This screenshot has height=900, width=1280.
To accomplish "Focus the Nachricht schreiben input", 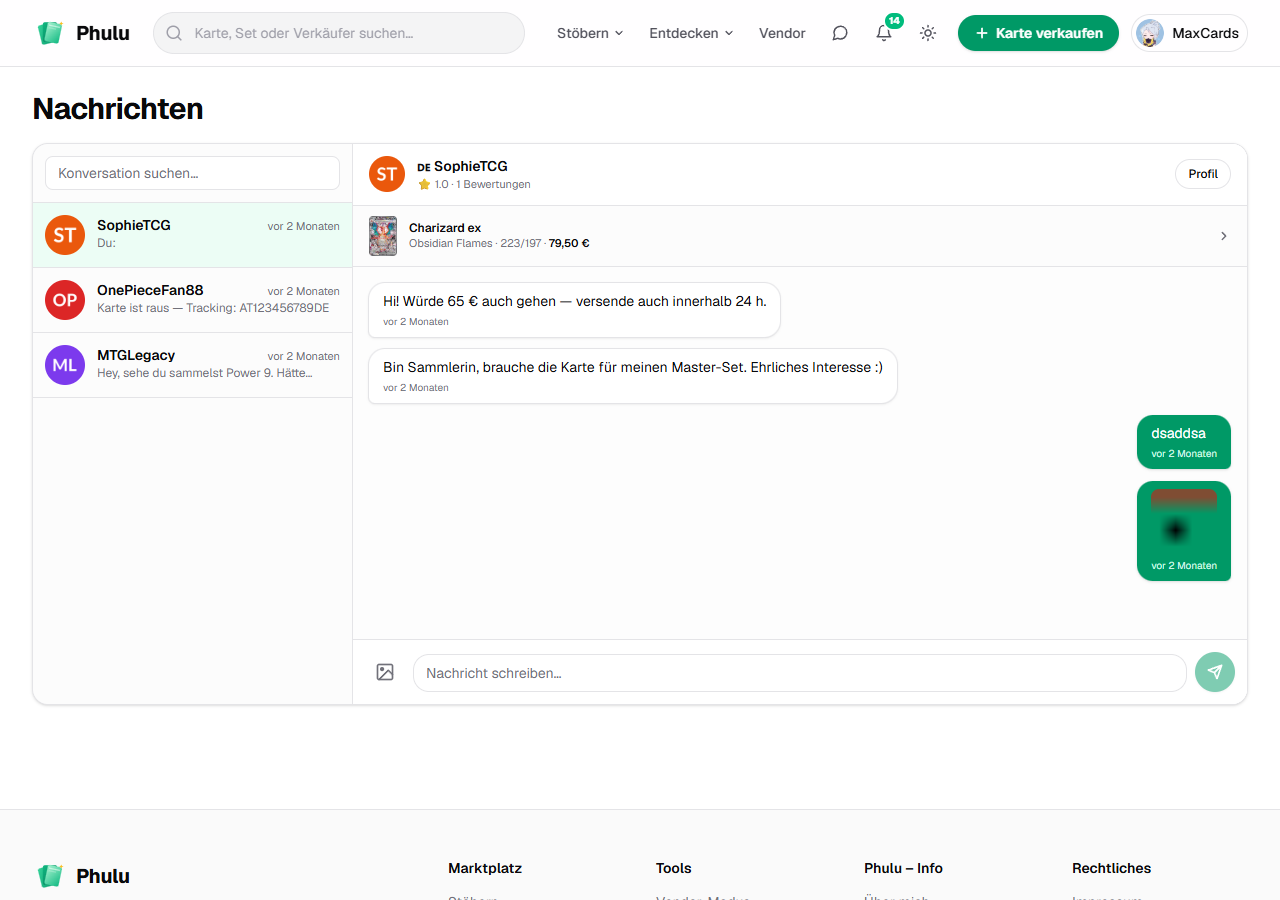I will 799,673.
